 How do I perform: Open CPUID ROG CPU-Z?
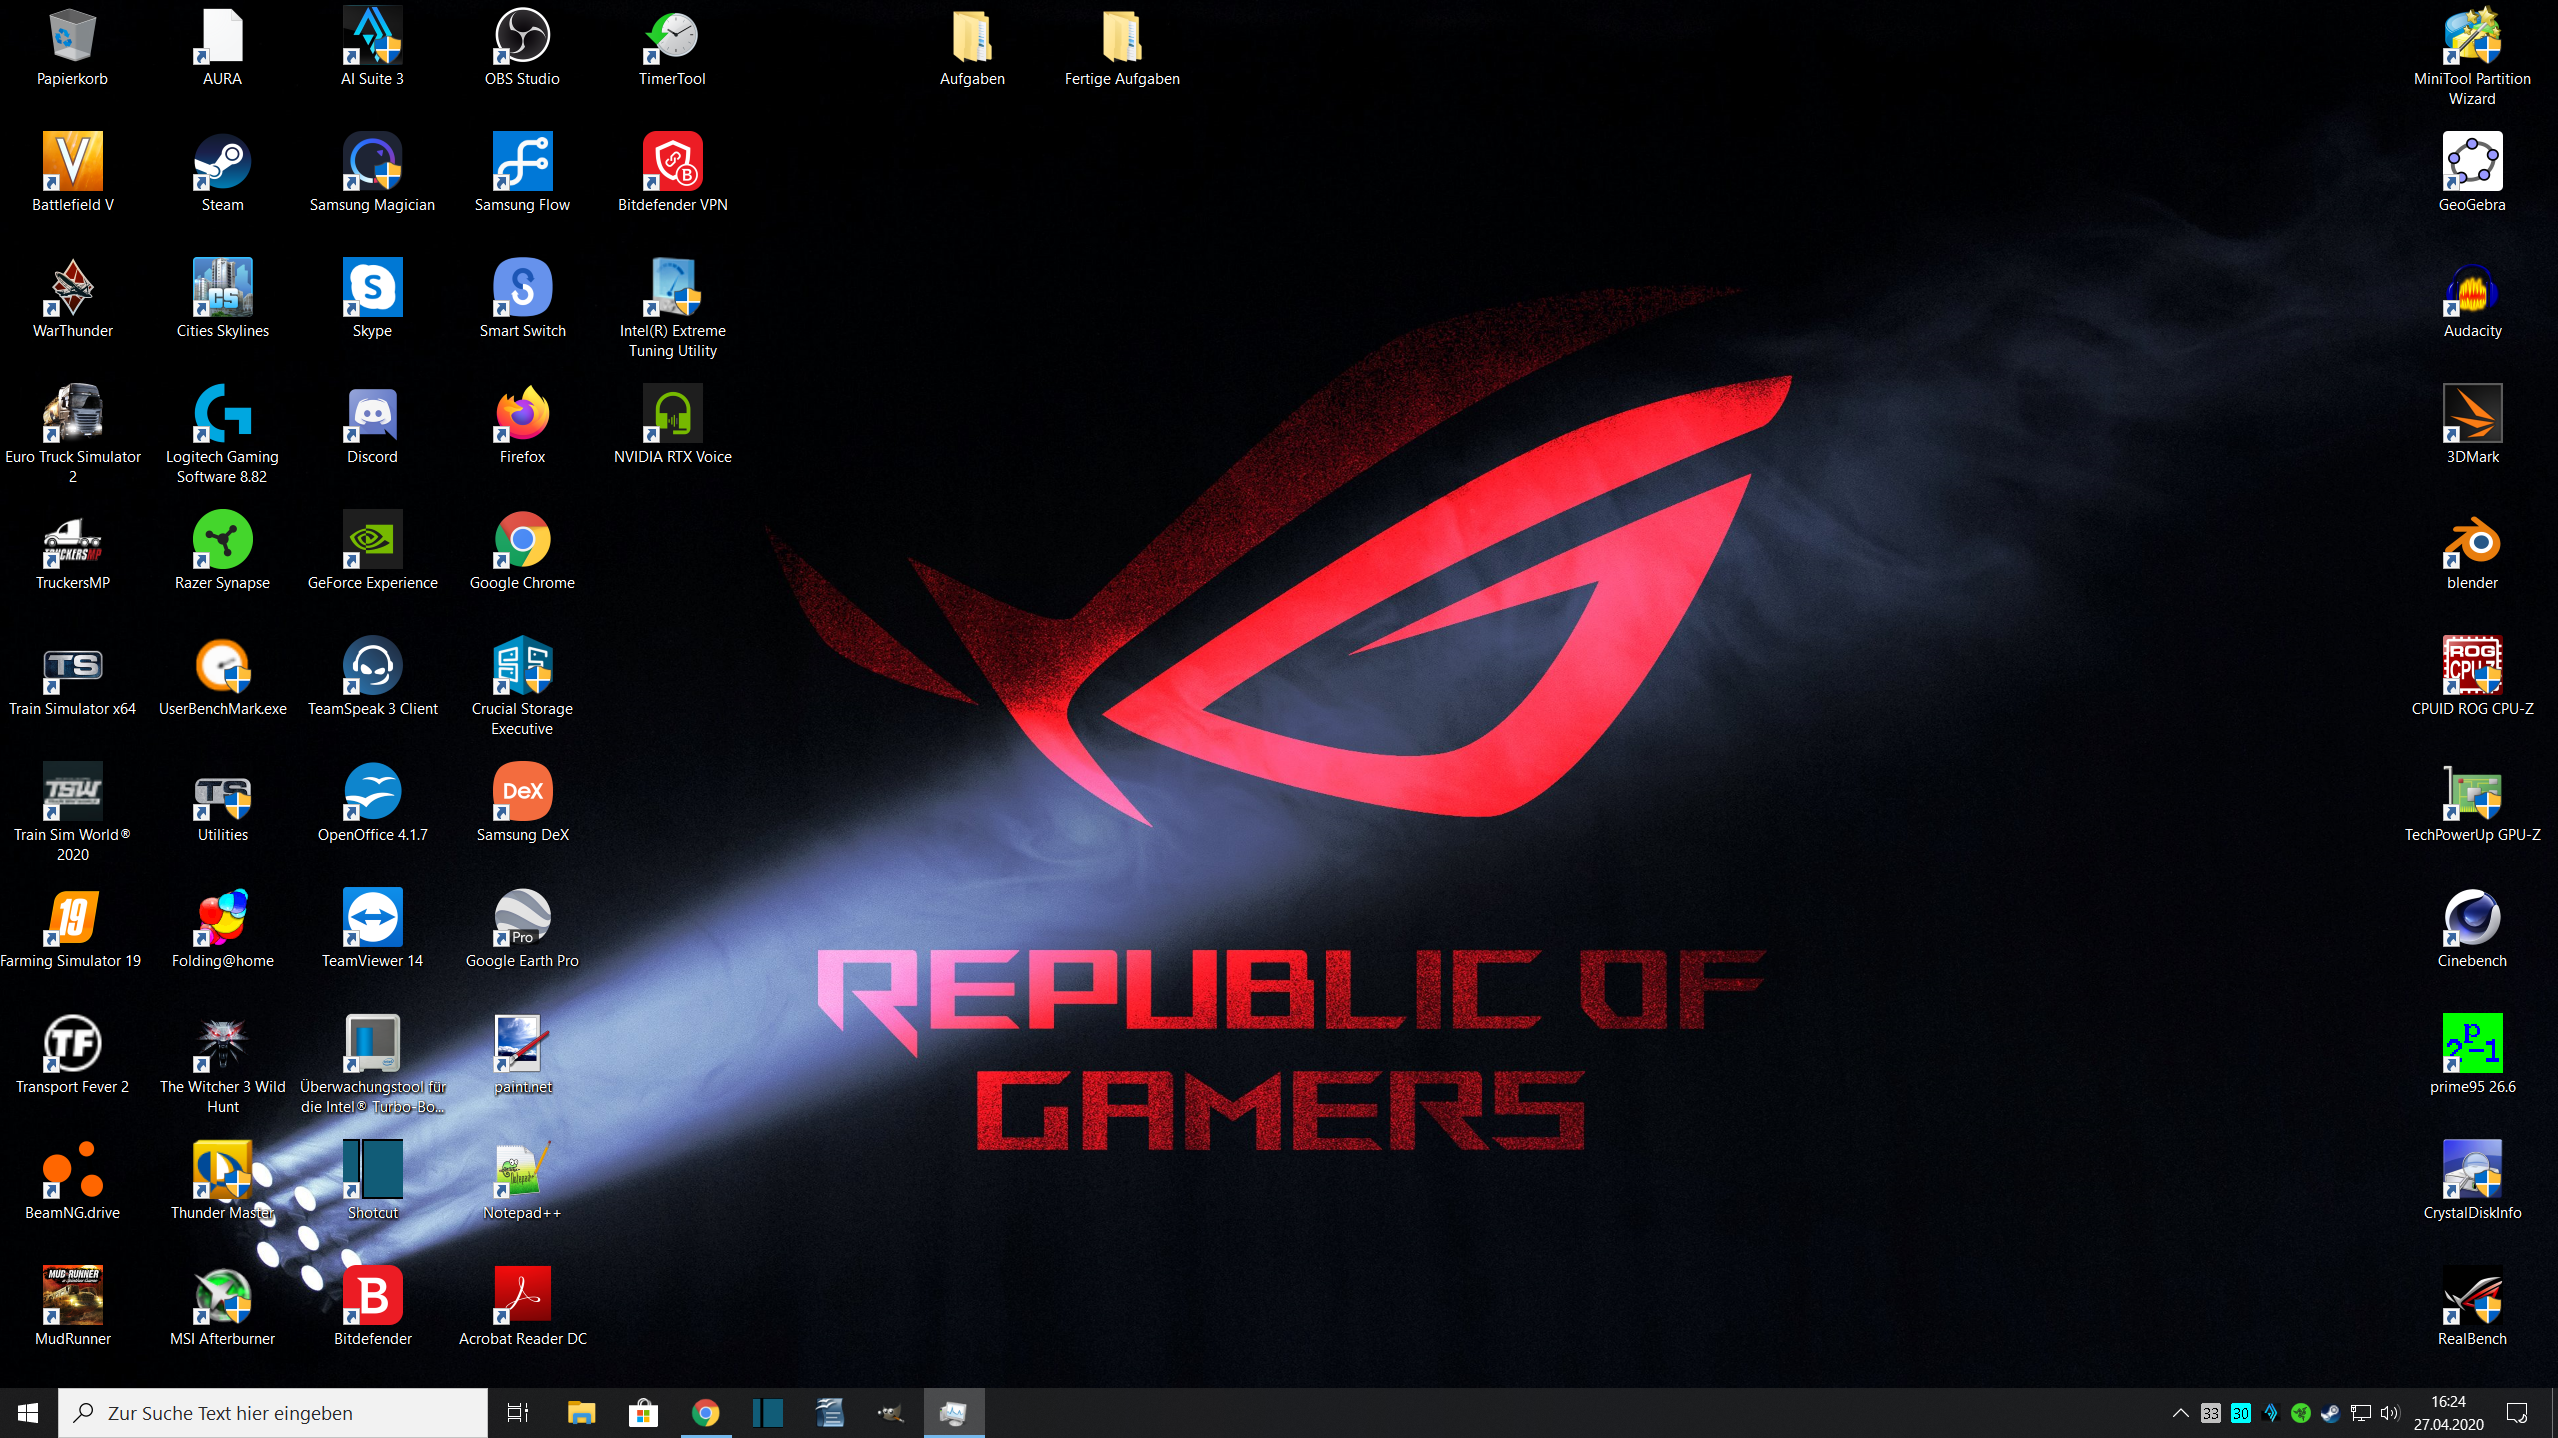pos(2471,663)
